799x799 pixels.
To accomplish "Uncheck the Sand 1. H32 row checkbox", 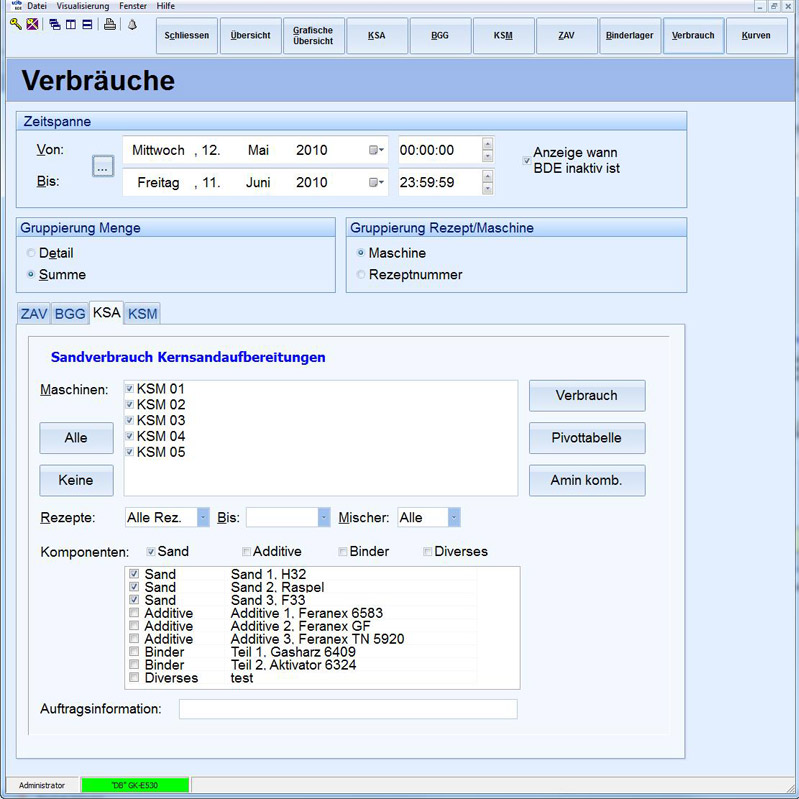I will coord(134,574).
